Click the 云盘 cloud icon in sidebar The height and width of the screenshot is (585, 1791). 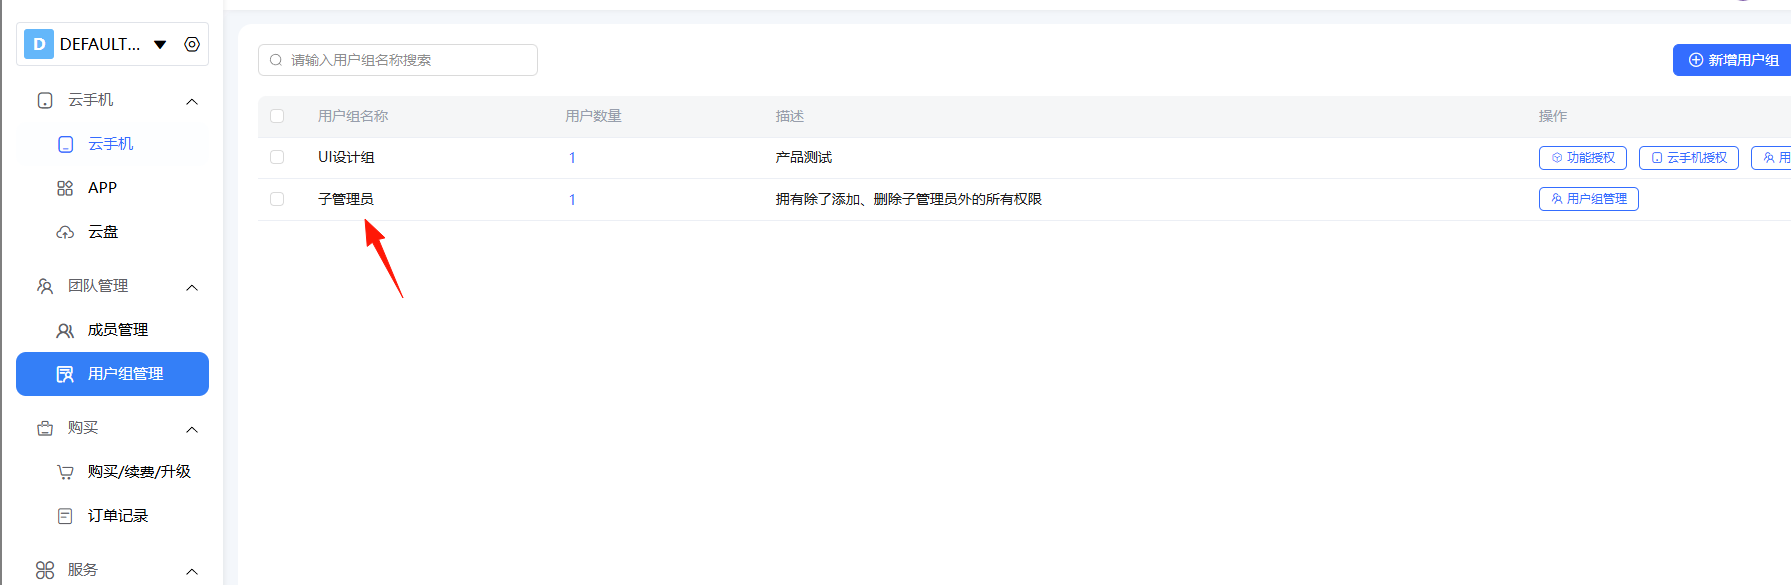coord(65,232)
